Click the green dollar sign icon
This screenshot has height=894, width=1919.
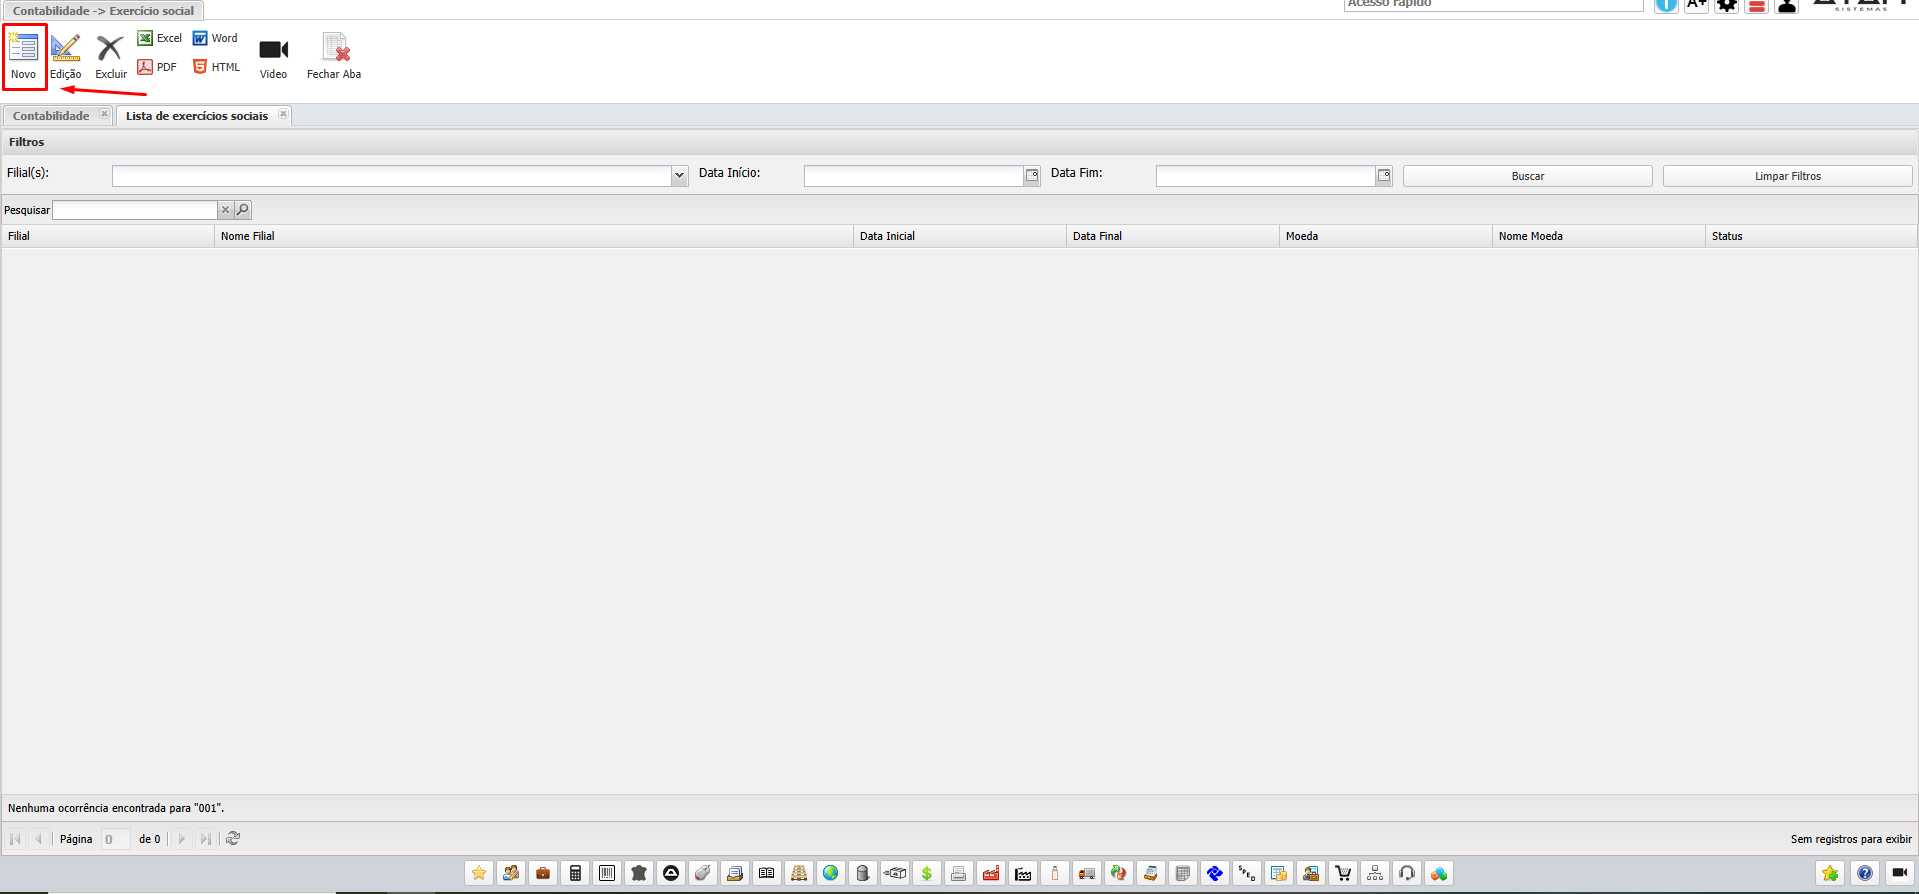[927, 873]
